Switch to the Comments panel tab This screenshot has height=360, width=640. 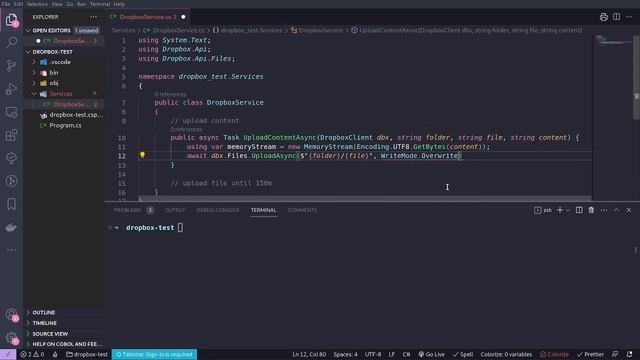(302, 210)
